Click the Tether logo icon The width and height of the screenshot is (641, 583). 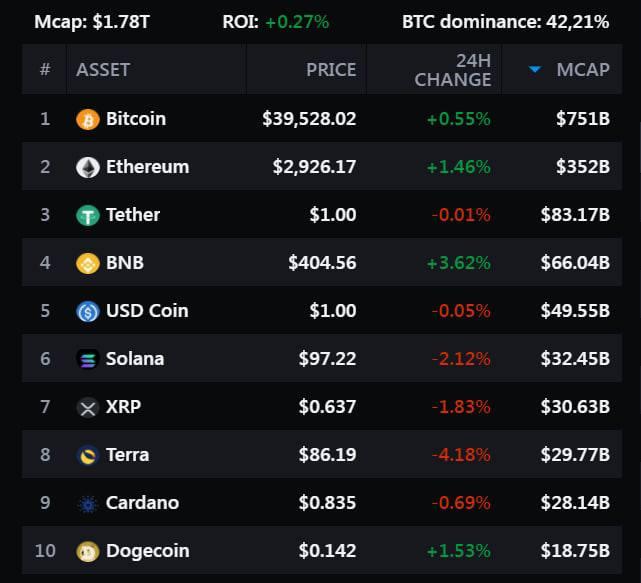pyautogui.click(x=88, y=215)
